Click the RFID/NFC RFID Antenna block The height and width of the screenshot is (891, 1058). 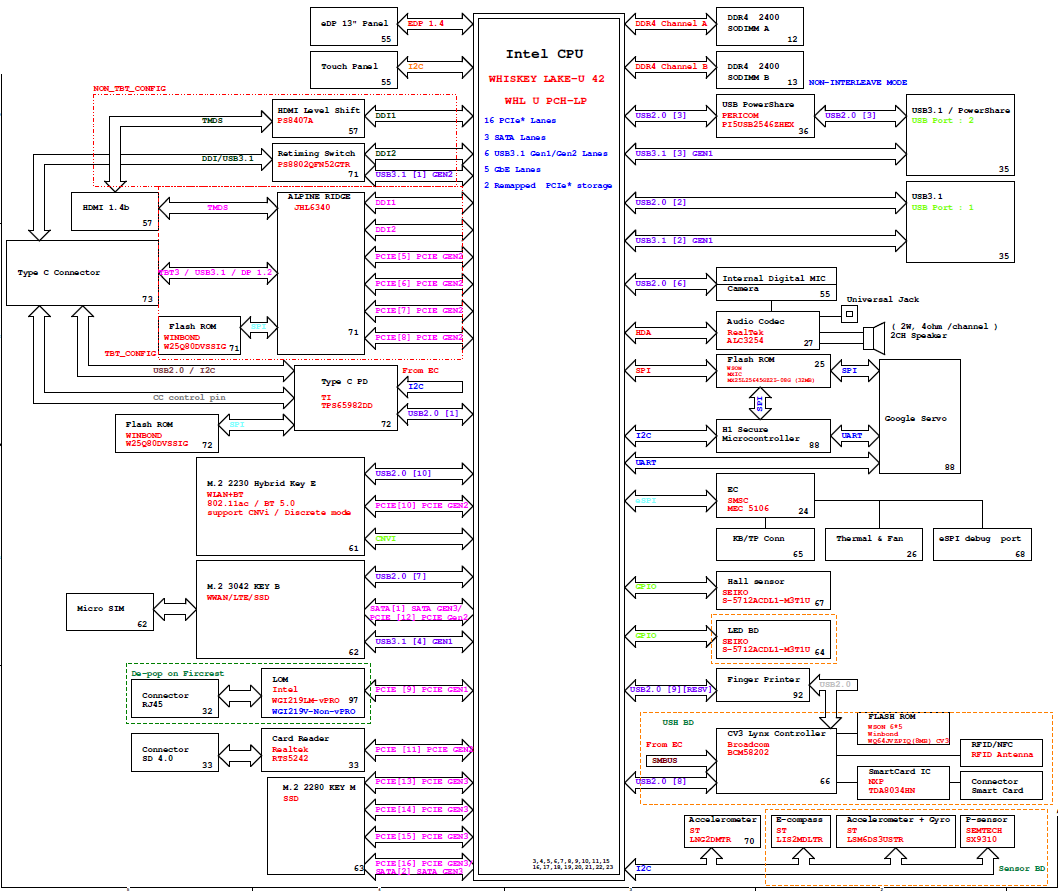[x=1001, y=752]
